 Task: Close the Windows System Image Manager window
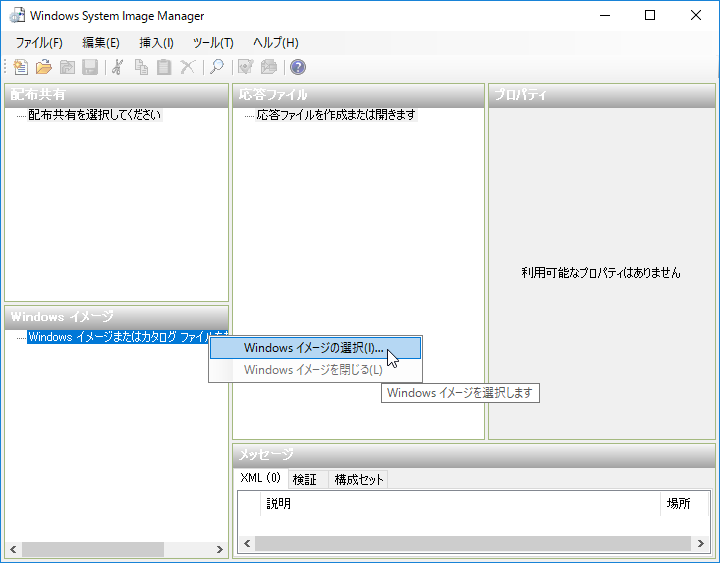(x=696, y=16)
